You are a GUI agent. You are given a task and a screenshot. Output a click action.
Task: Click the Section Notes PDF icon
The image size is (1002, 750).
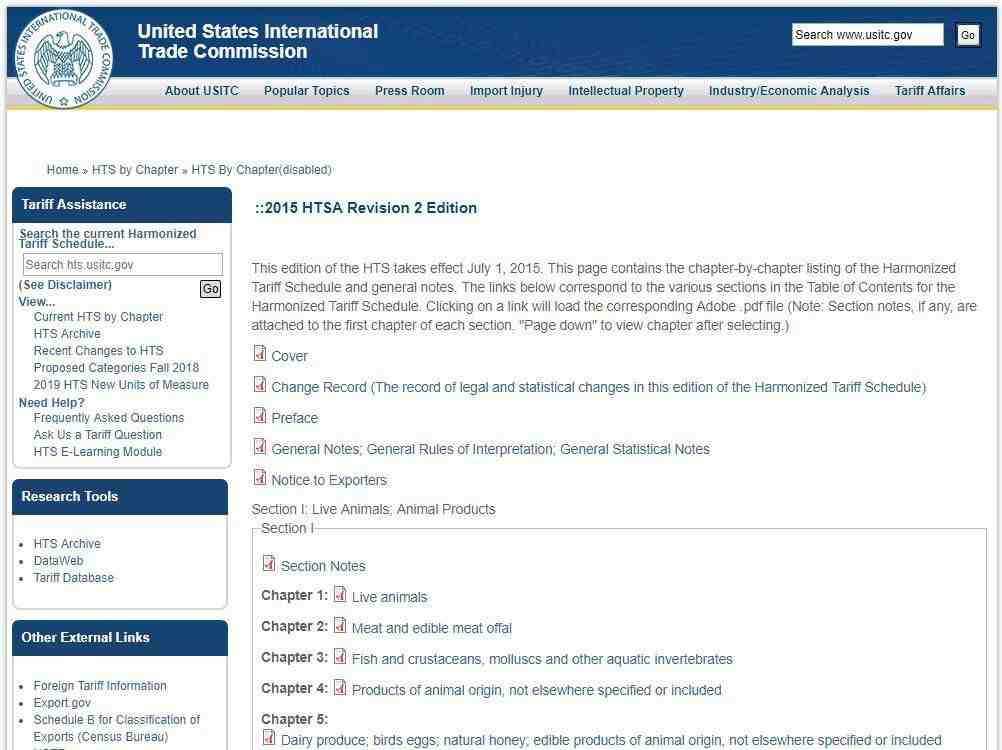269,563
